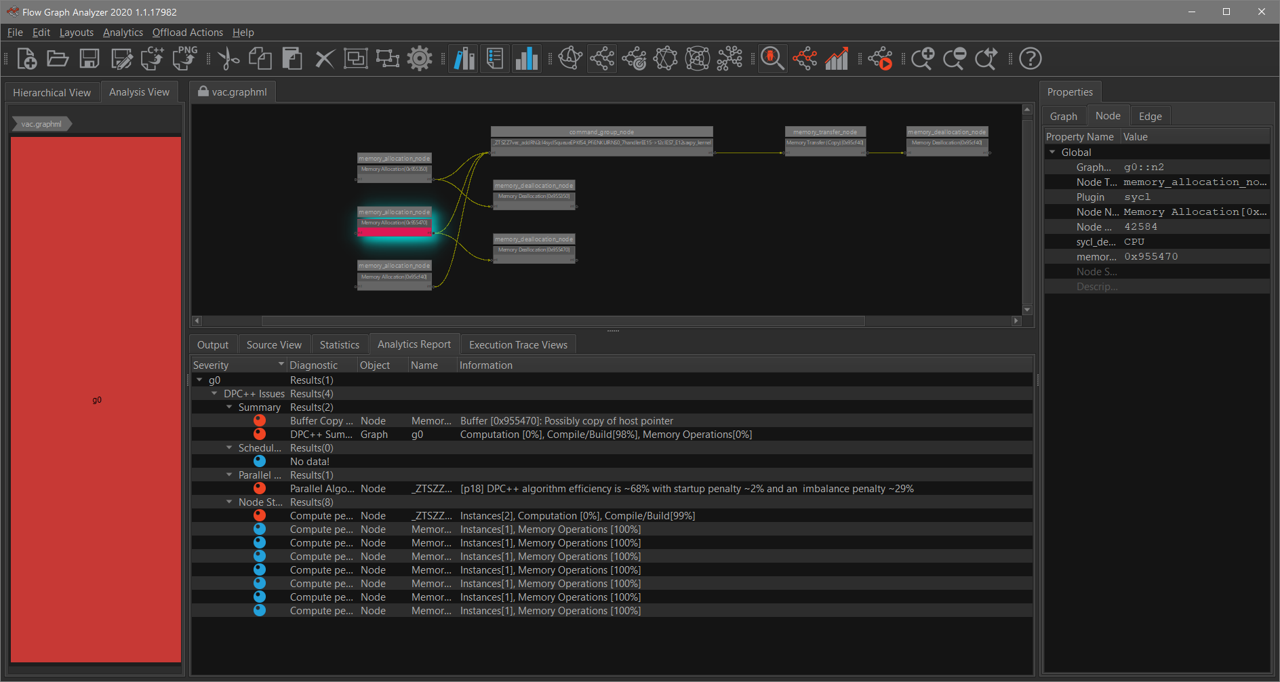This screenshot has height=682, width=1280.
Task: Collapse the g0 row in Analytics Report
Action: click(x=200, y=380)
